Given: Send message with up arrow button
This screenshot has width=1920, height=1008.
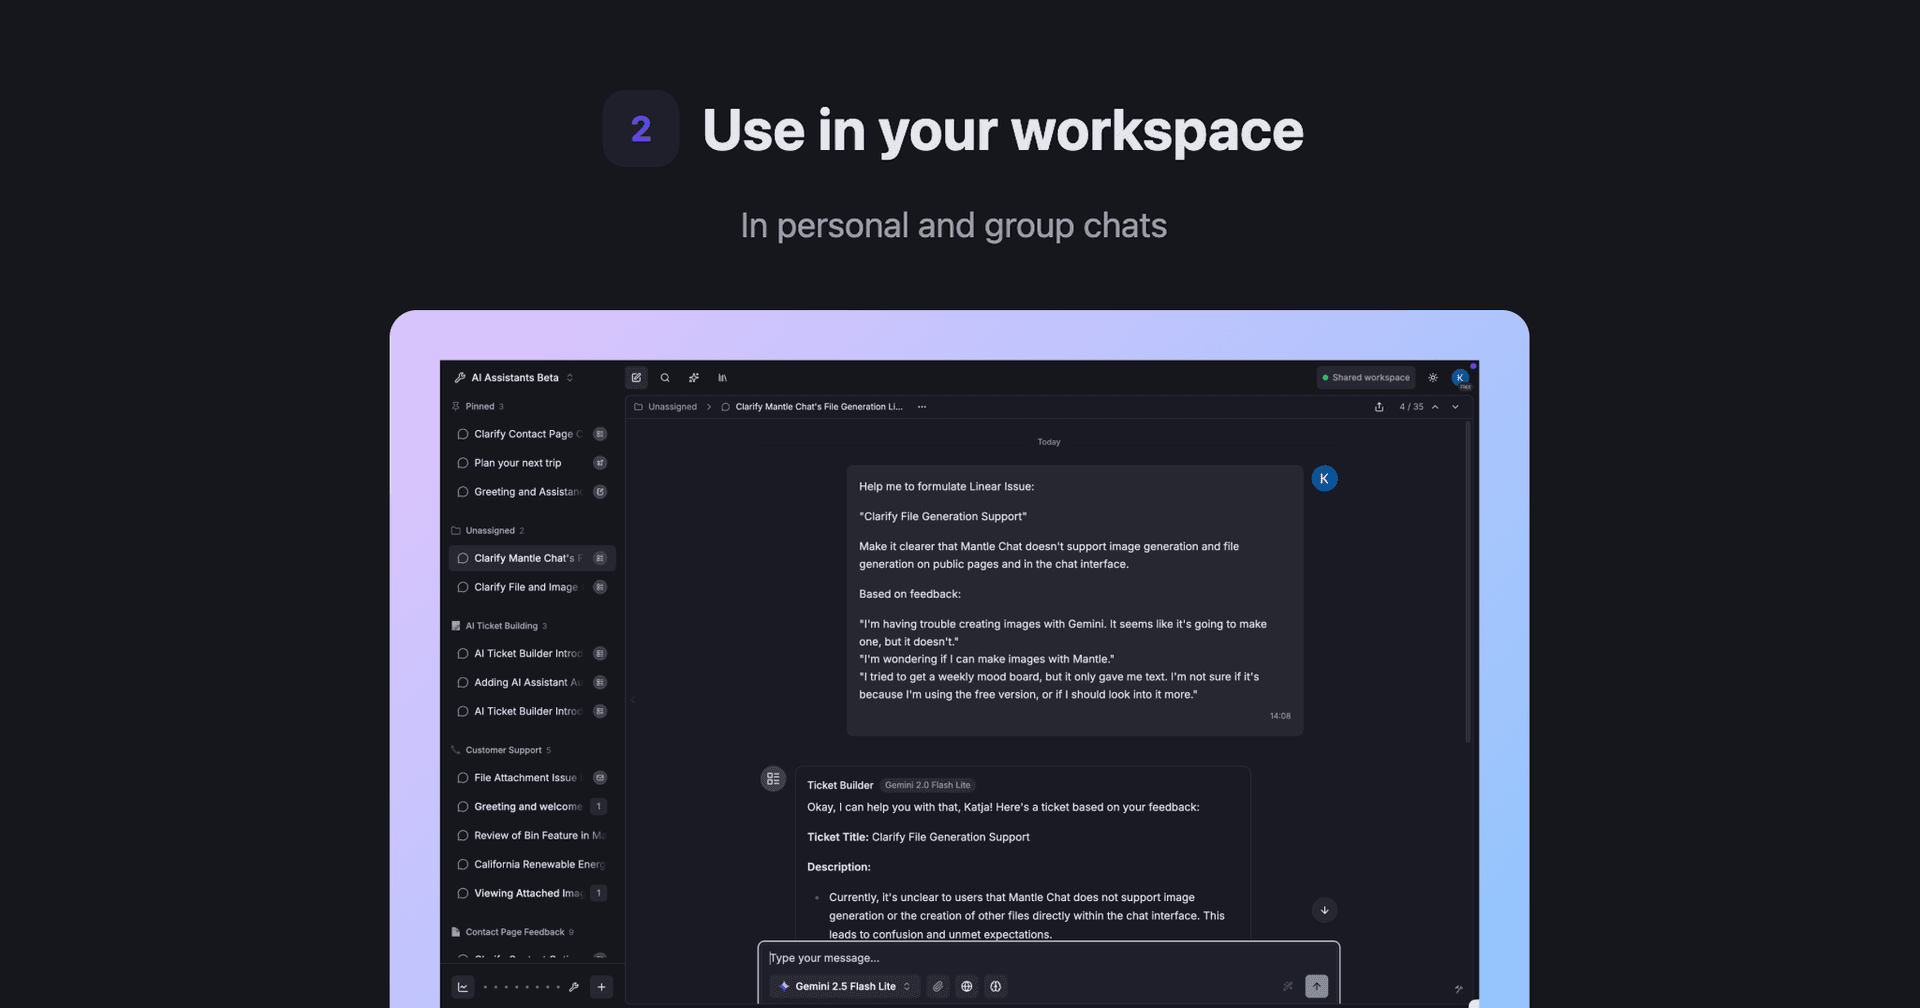Looking at the screenshot, I should (1317, 987).
